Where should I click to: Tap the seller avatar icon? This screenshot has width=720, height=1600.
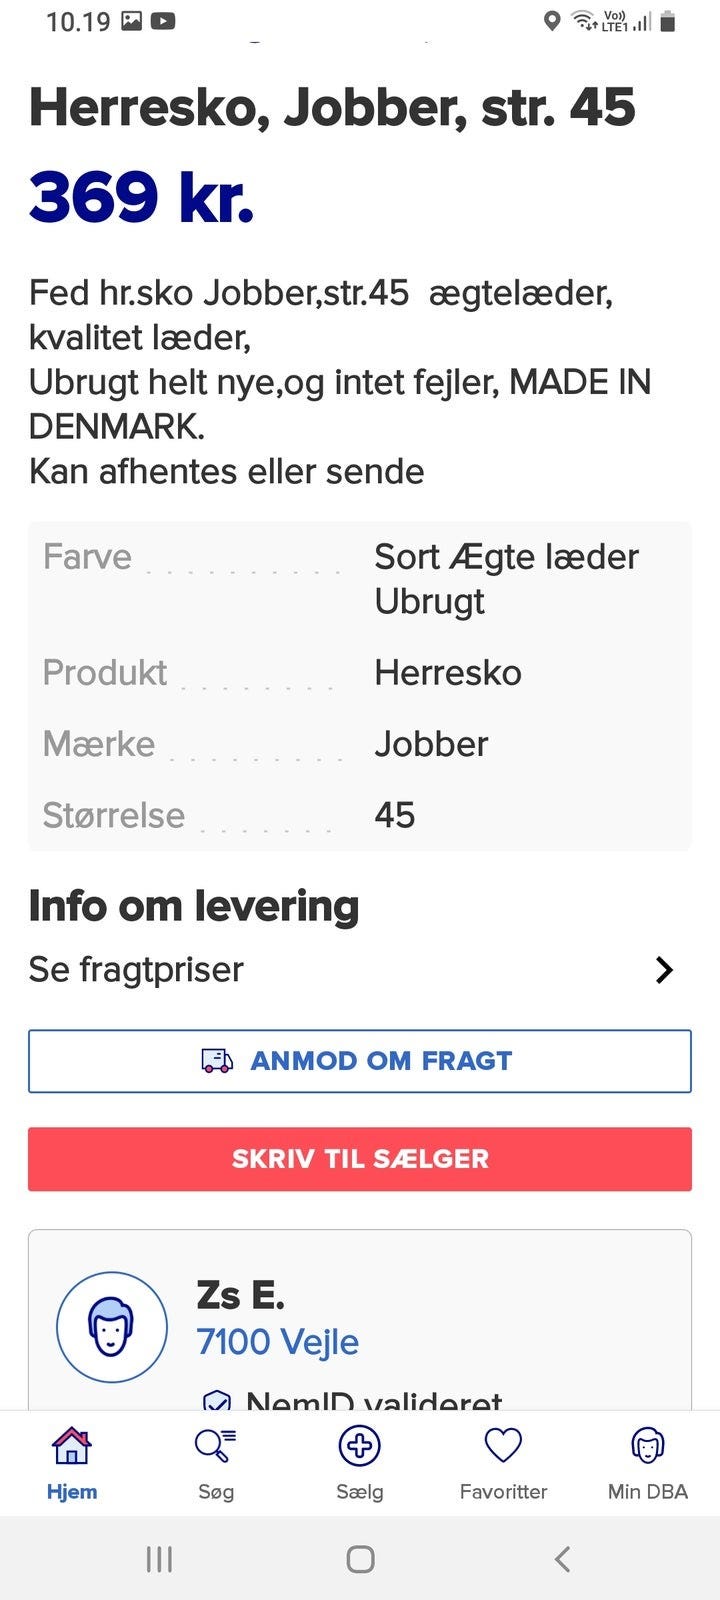[112, 1327]
